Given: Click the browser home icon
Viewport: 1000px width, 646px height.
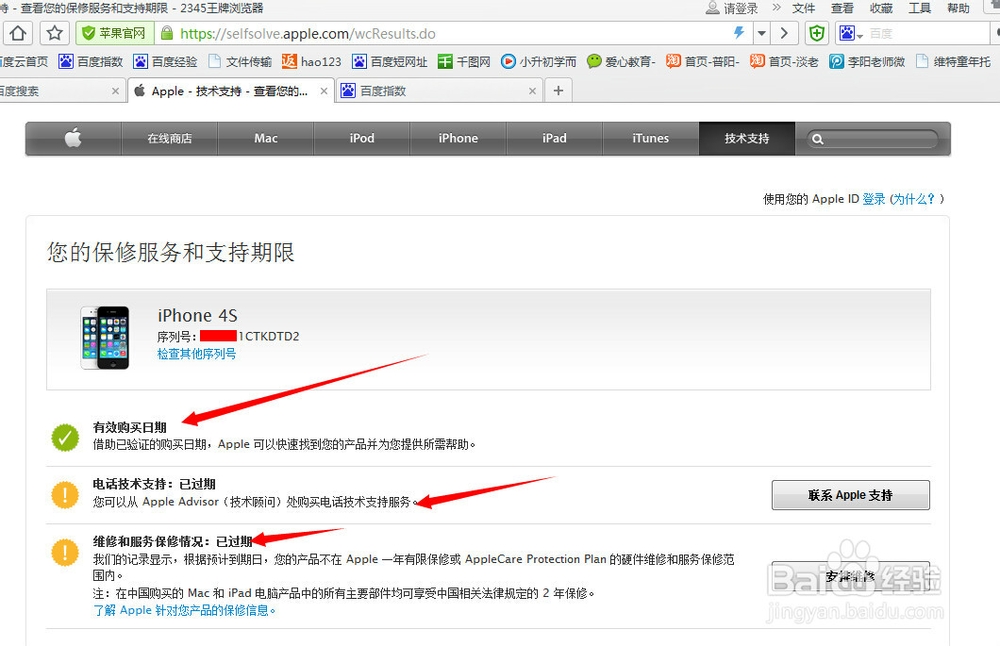Looking at the screenshot, I should [18, 33].
